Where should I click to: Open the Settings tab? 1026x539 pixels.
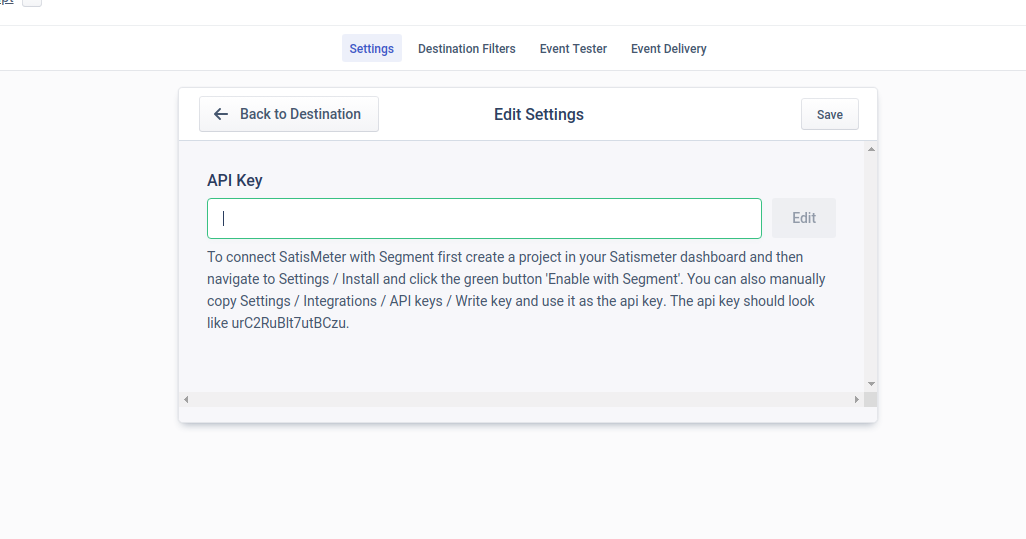(x=372, y=48)
